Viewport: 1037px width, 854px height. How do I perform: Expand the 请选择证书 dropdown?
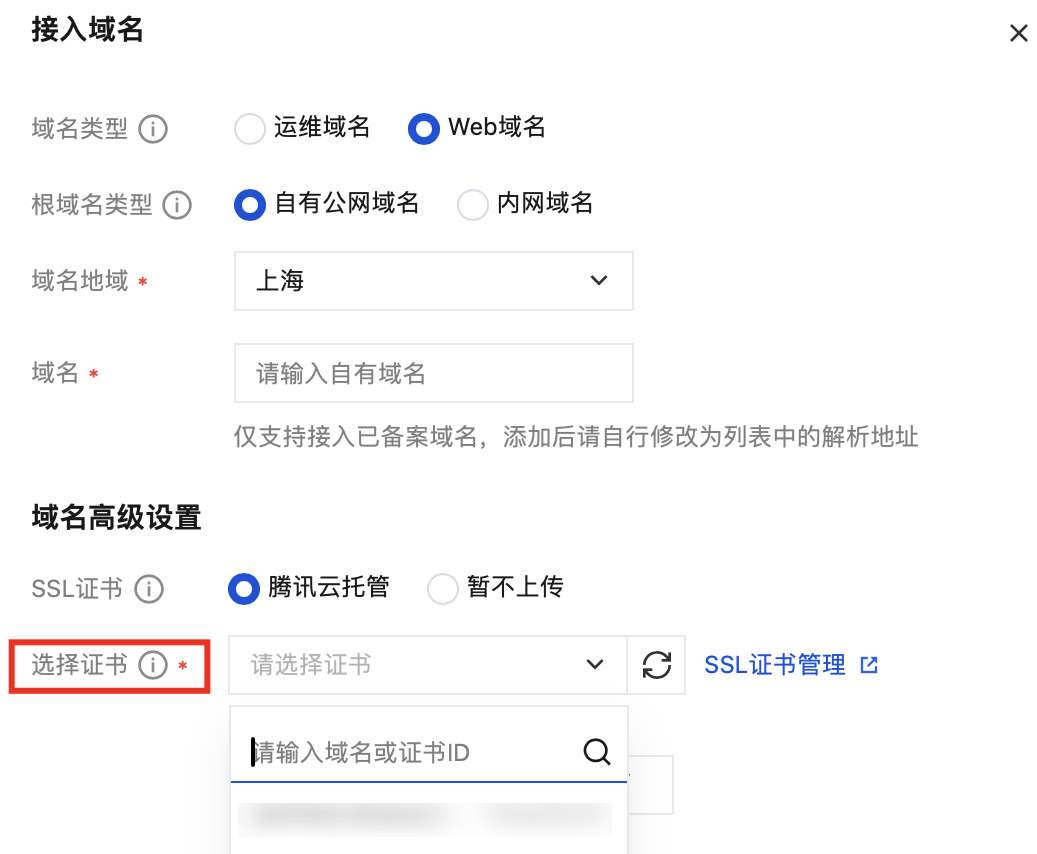[427, 665]
